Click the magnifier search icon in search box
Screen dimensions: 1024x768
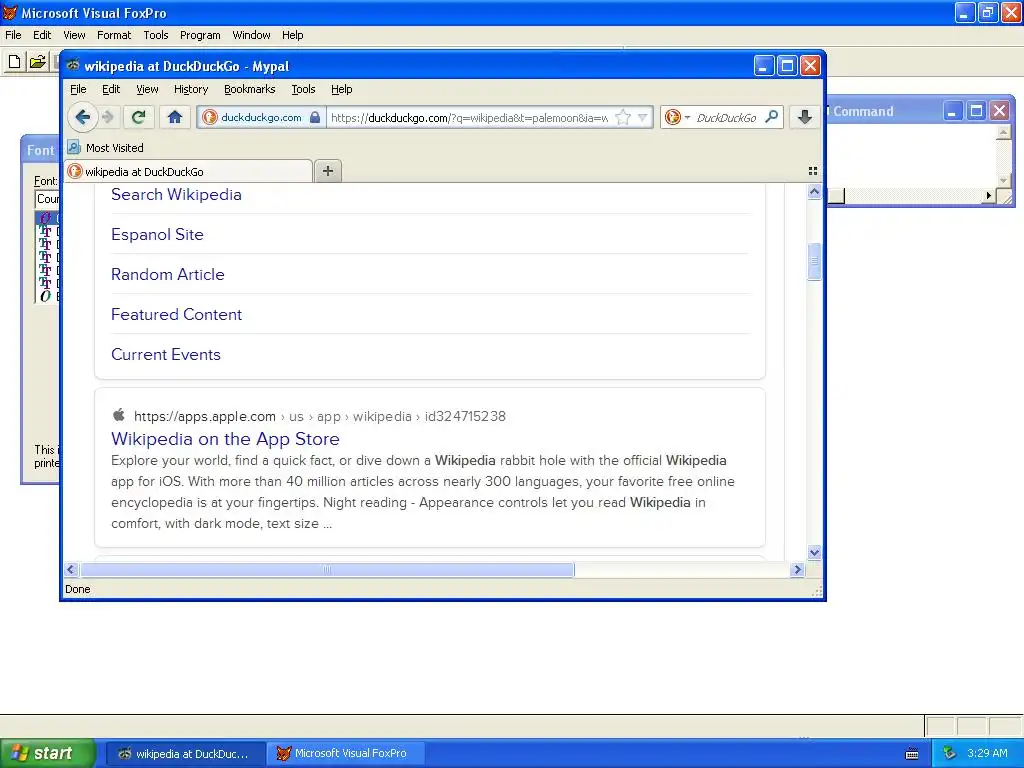click(x=771, y=117)
